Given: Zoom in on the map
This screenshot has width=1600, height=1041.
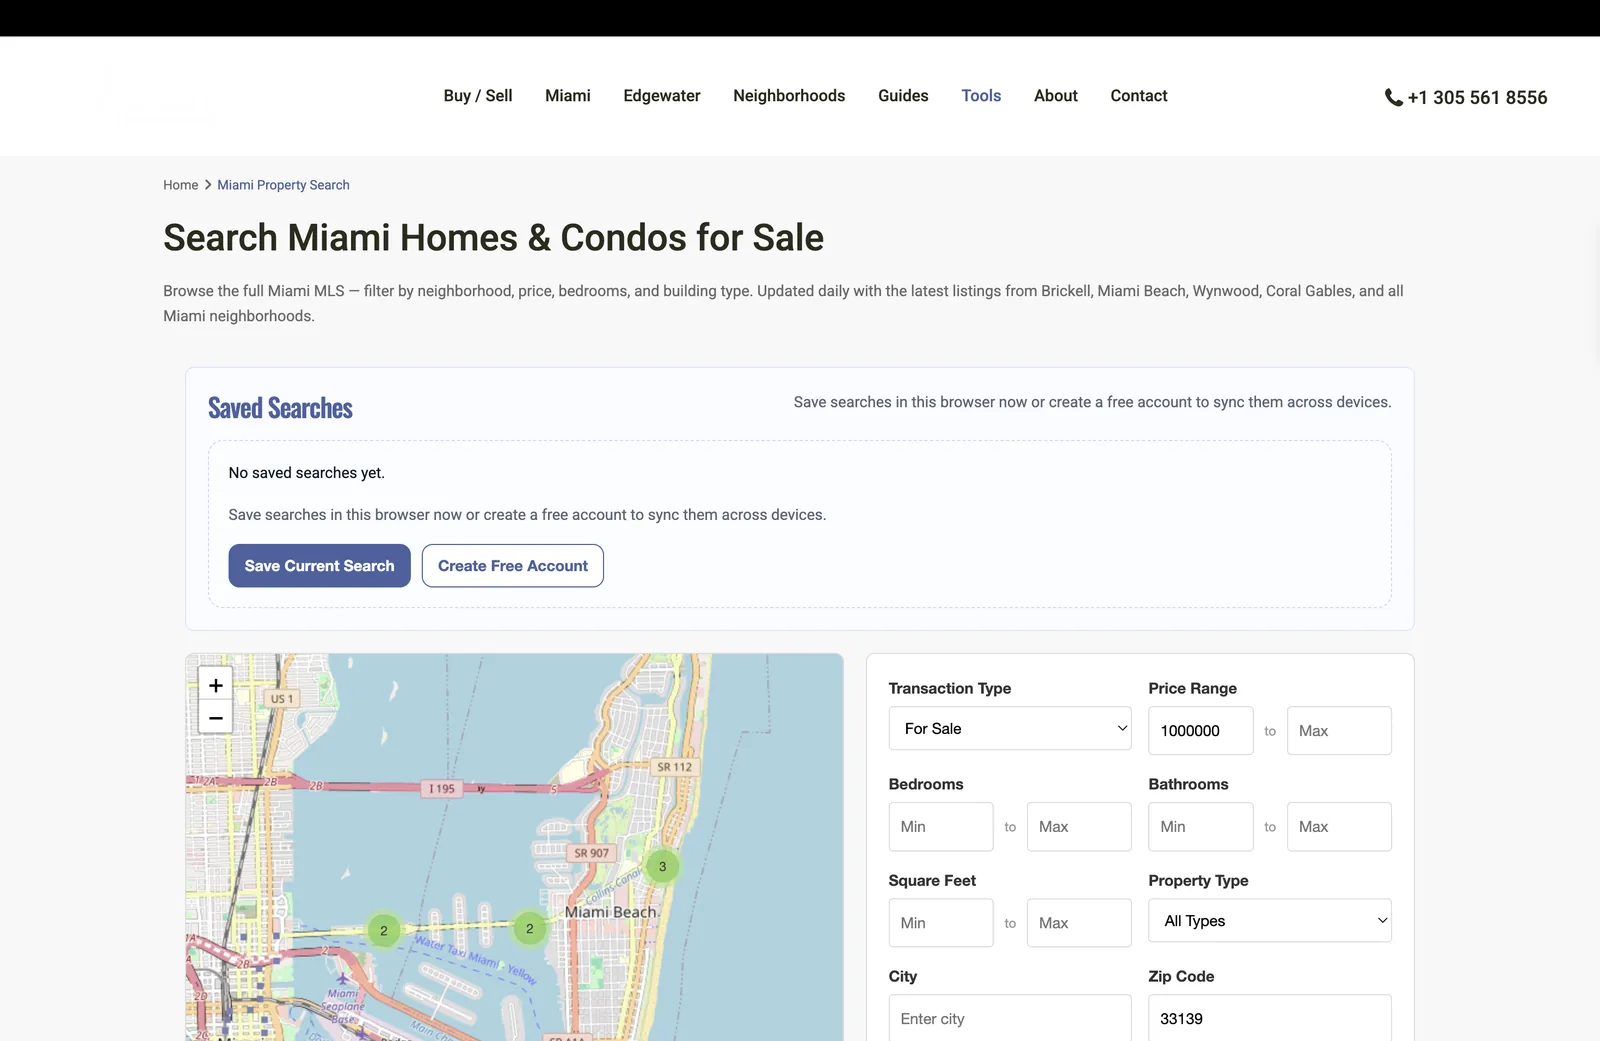Looking at the screenshot, I should [x=215, y=685].
